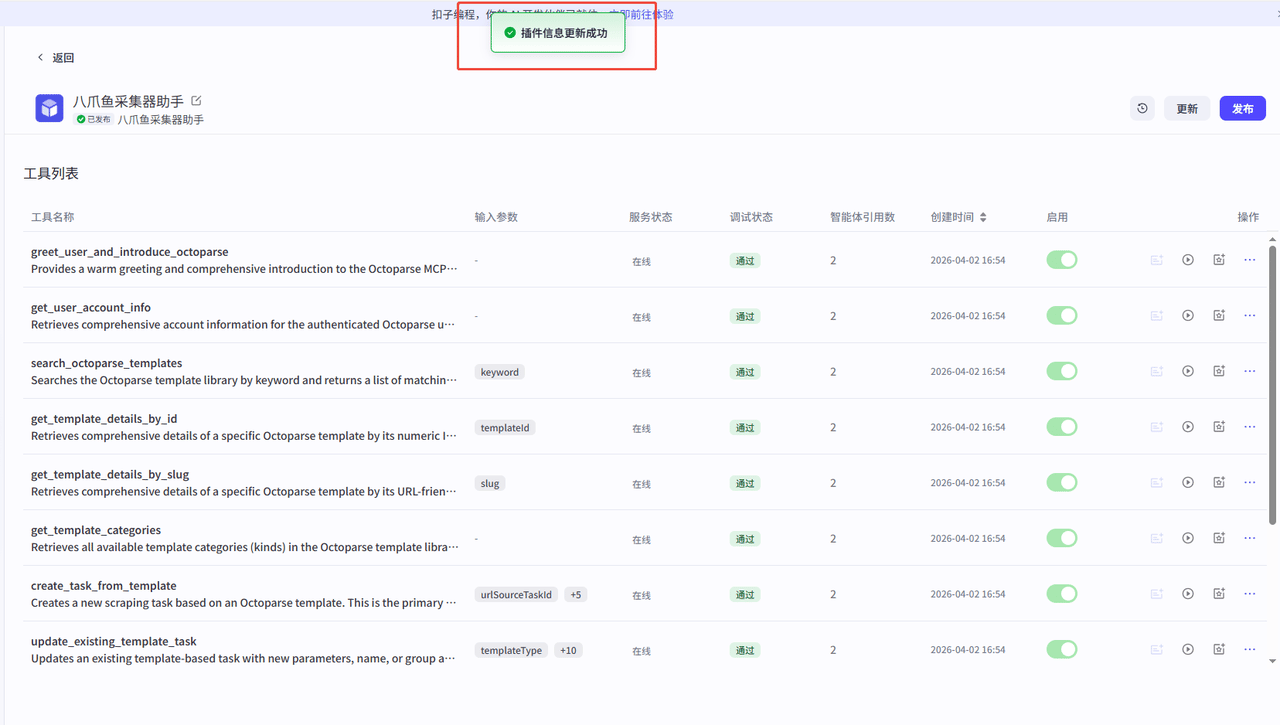The width and height of the screenshot is (1280, 725).
Task: Open version history clock icon
Action: tap(1143, 108)
